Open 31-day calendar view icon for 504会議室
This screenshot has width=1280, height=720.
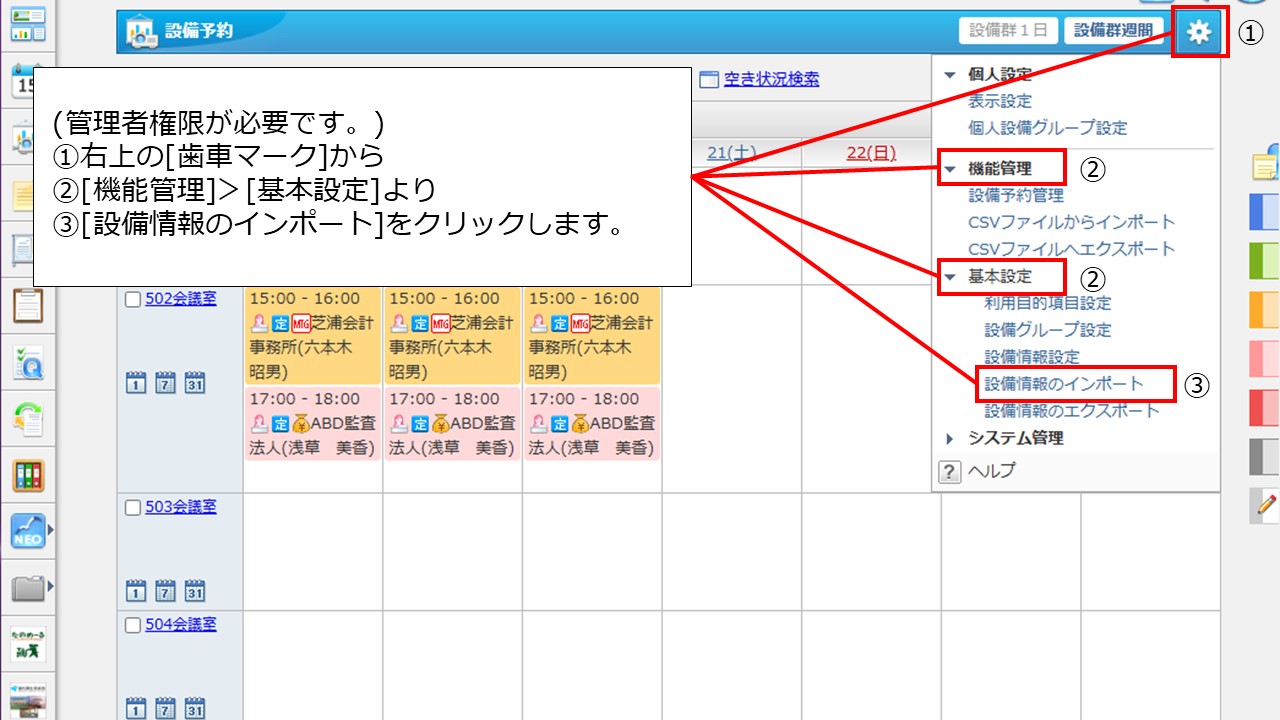[195, 708]
